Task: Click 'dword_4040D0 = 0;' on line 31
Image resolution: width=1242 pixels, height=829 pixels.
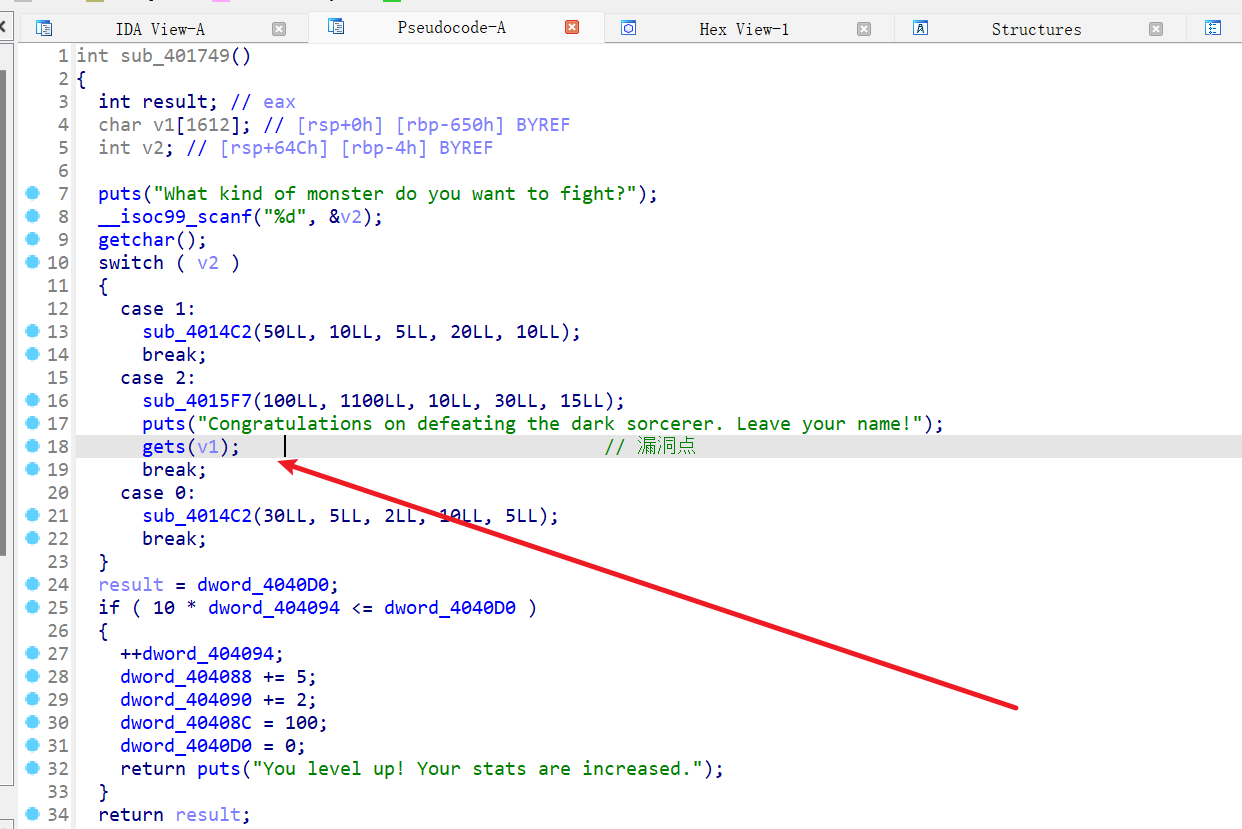Action: [x=213, y=745]
